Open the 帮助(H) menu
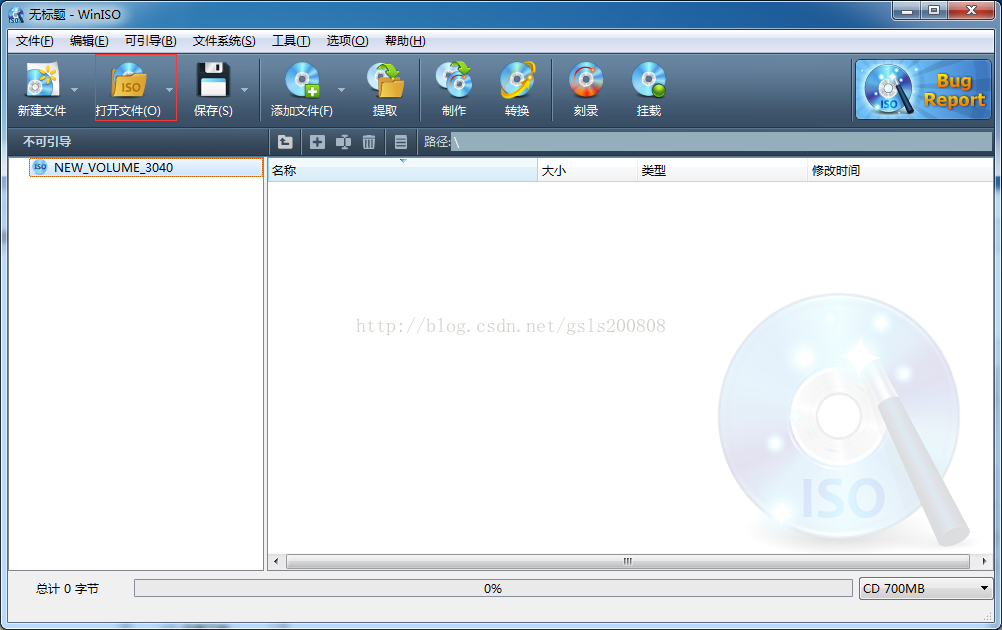This screenshot has height=630, width=1002. coord(405,41)
